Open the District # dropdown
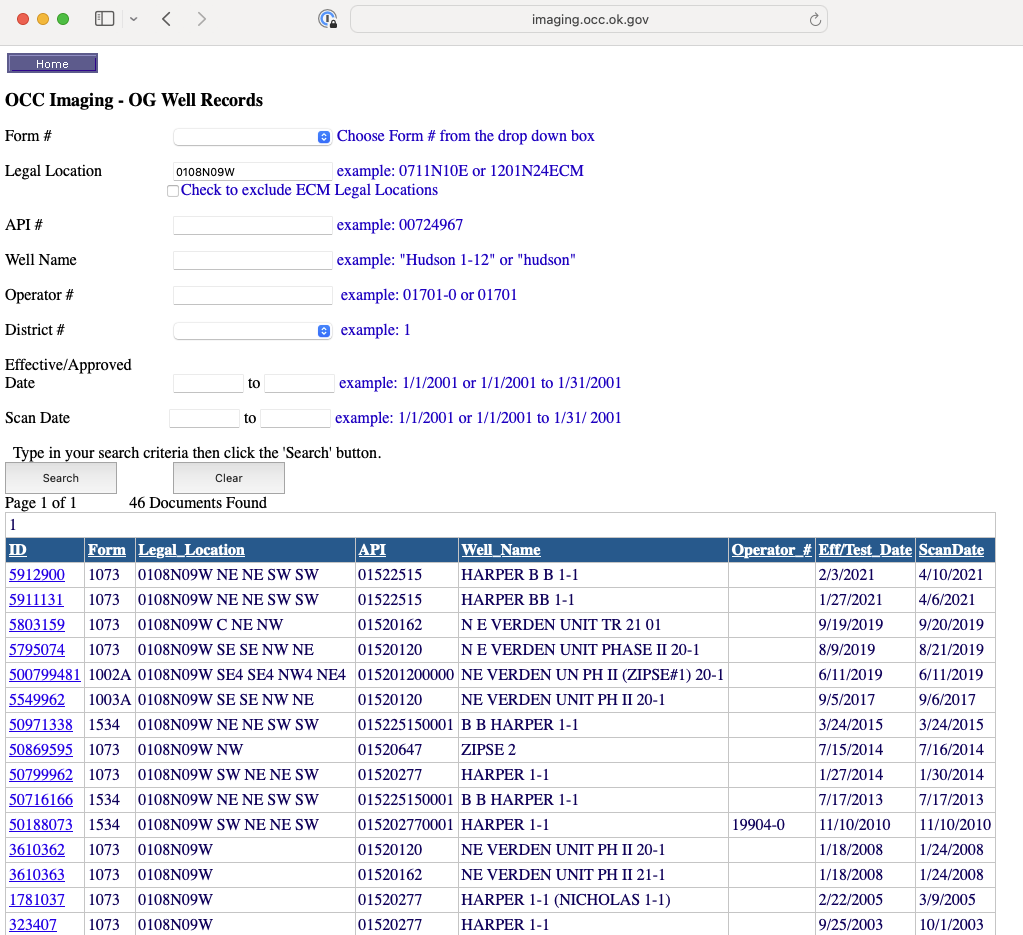 point(252,331)
